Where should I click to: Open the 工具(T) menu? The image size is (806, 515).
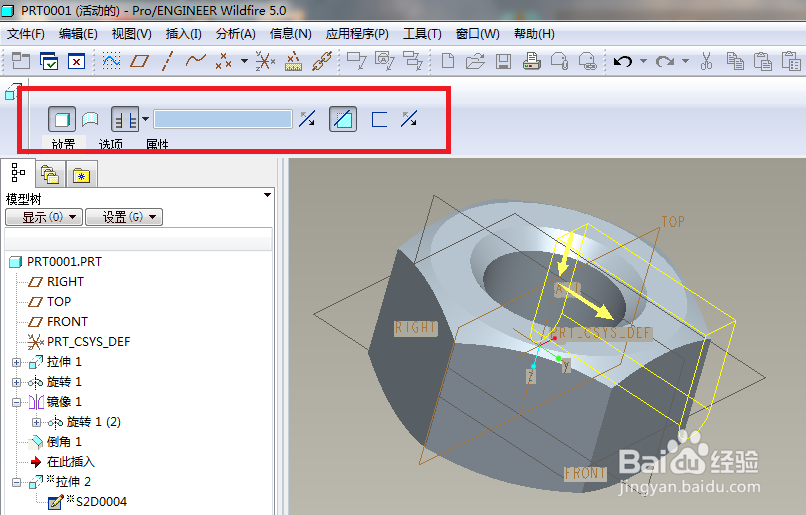422,34
